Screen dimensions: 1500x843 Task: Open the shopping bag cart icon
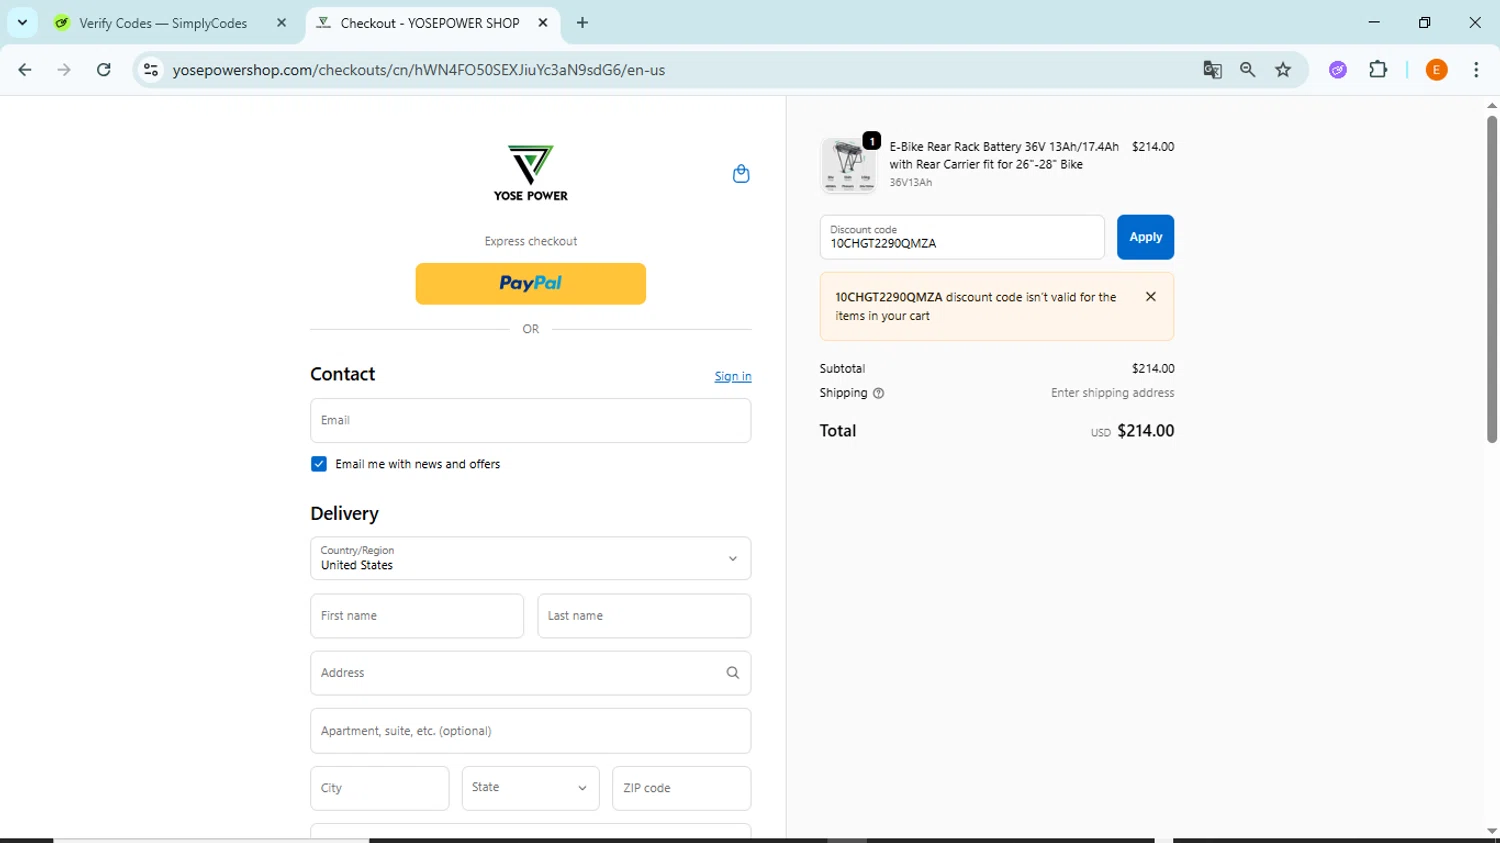click(x=741, y=174)
